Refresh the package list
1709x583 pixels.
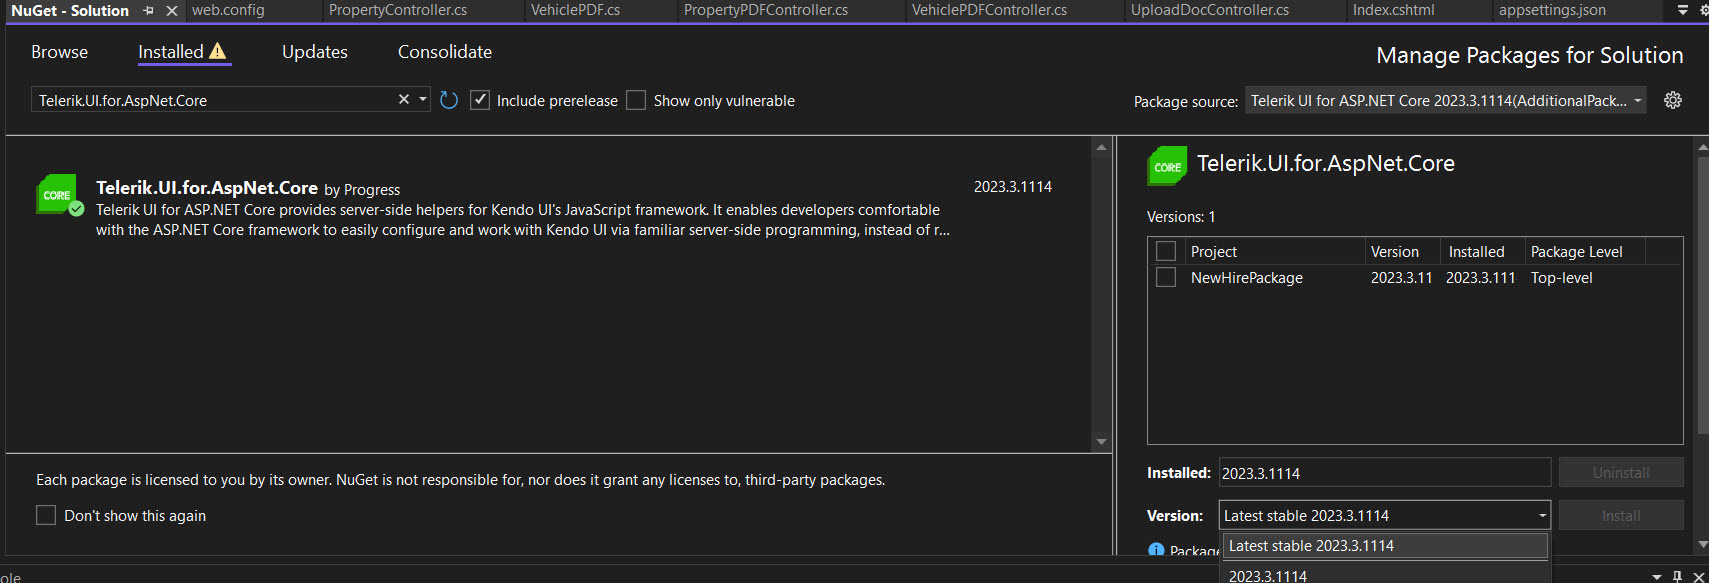click(449, 100)
